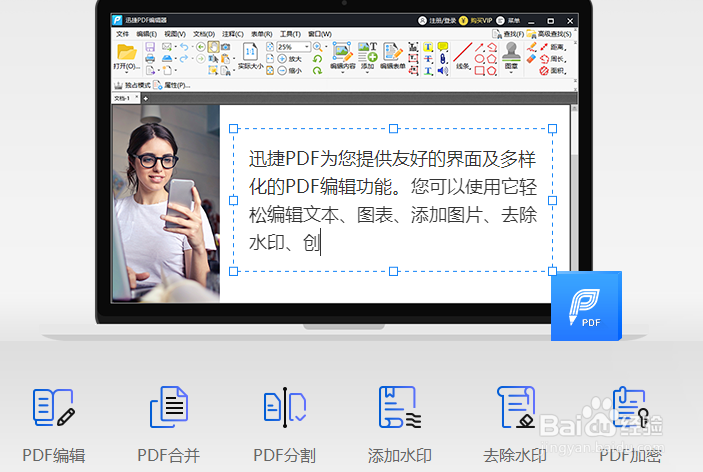Click Properties (属性) button
This screenshot has width=703, height=472.
pos(172,85)
